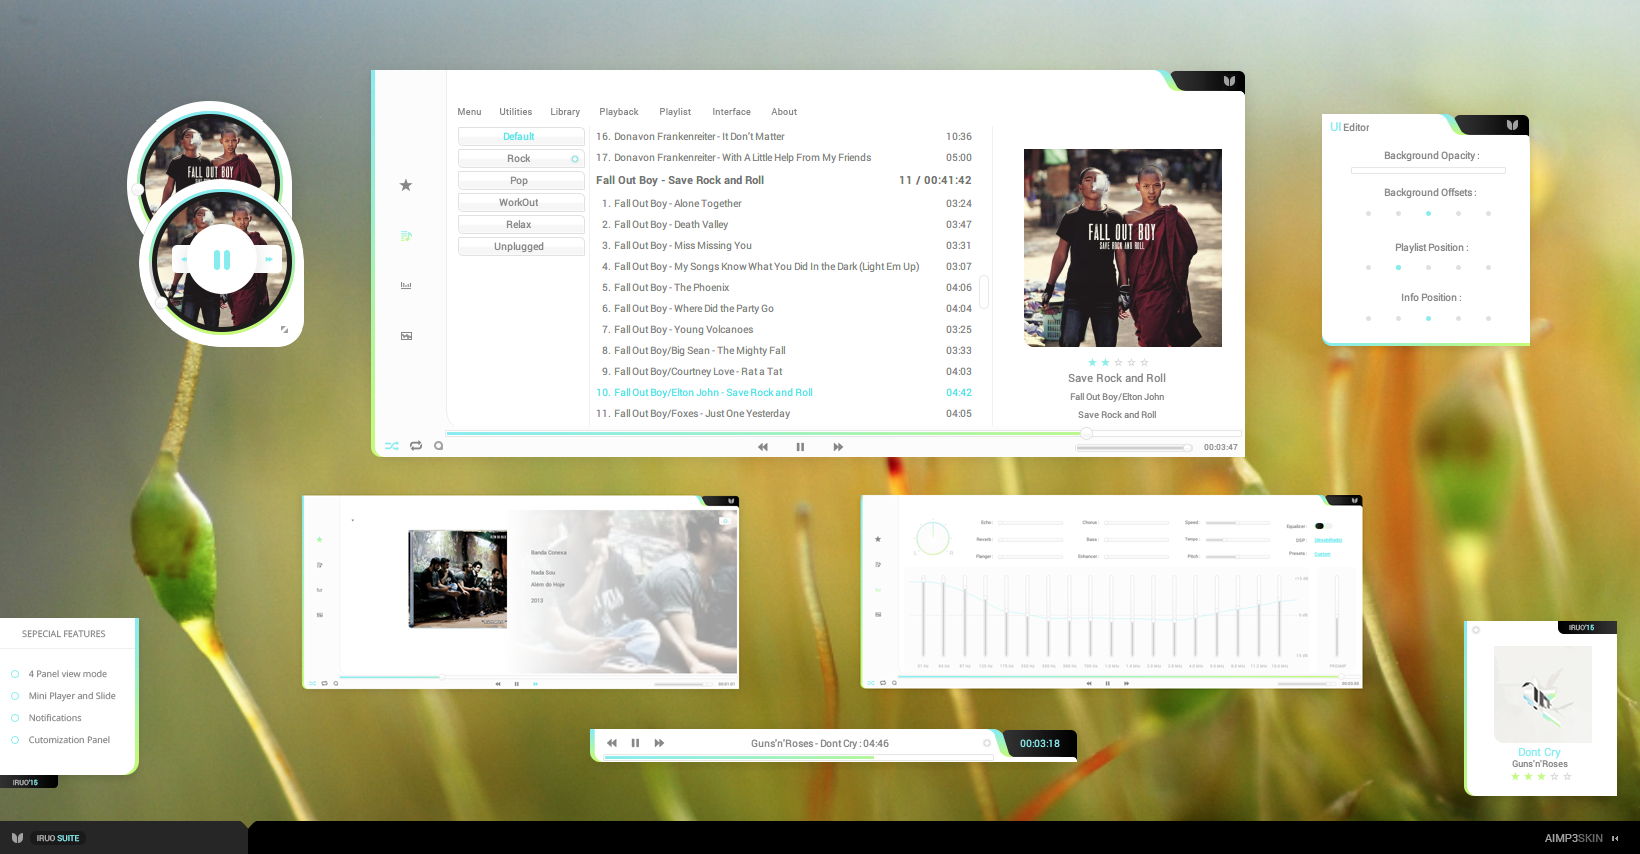Open the Utilities menu

click(x=516, y=112)
